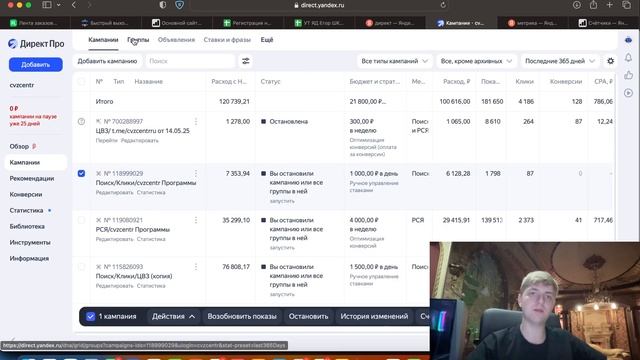640x360 pixels.
Task: Check the checkbox for campaign 119080921
Action: [x=81, y=220]
